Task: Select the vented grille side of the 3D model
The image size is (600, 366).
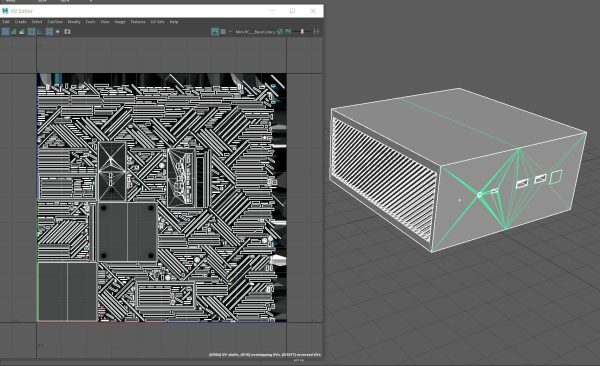Action: coord(384,179)
